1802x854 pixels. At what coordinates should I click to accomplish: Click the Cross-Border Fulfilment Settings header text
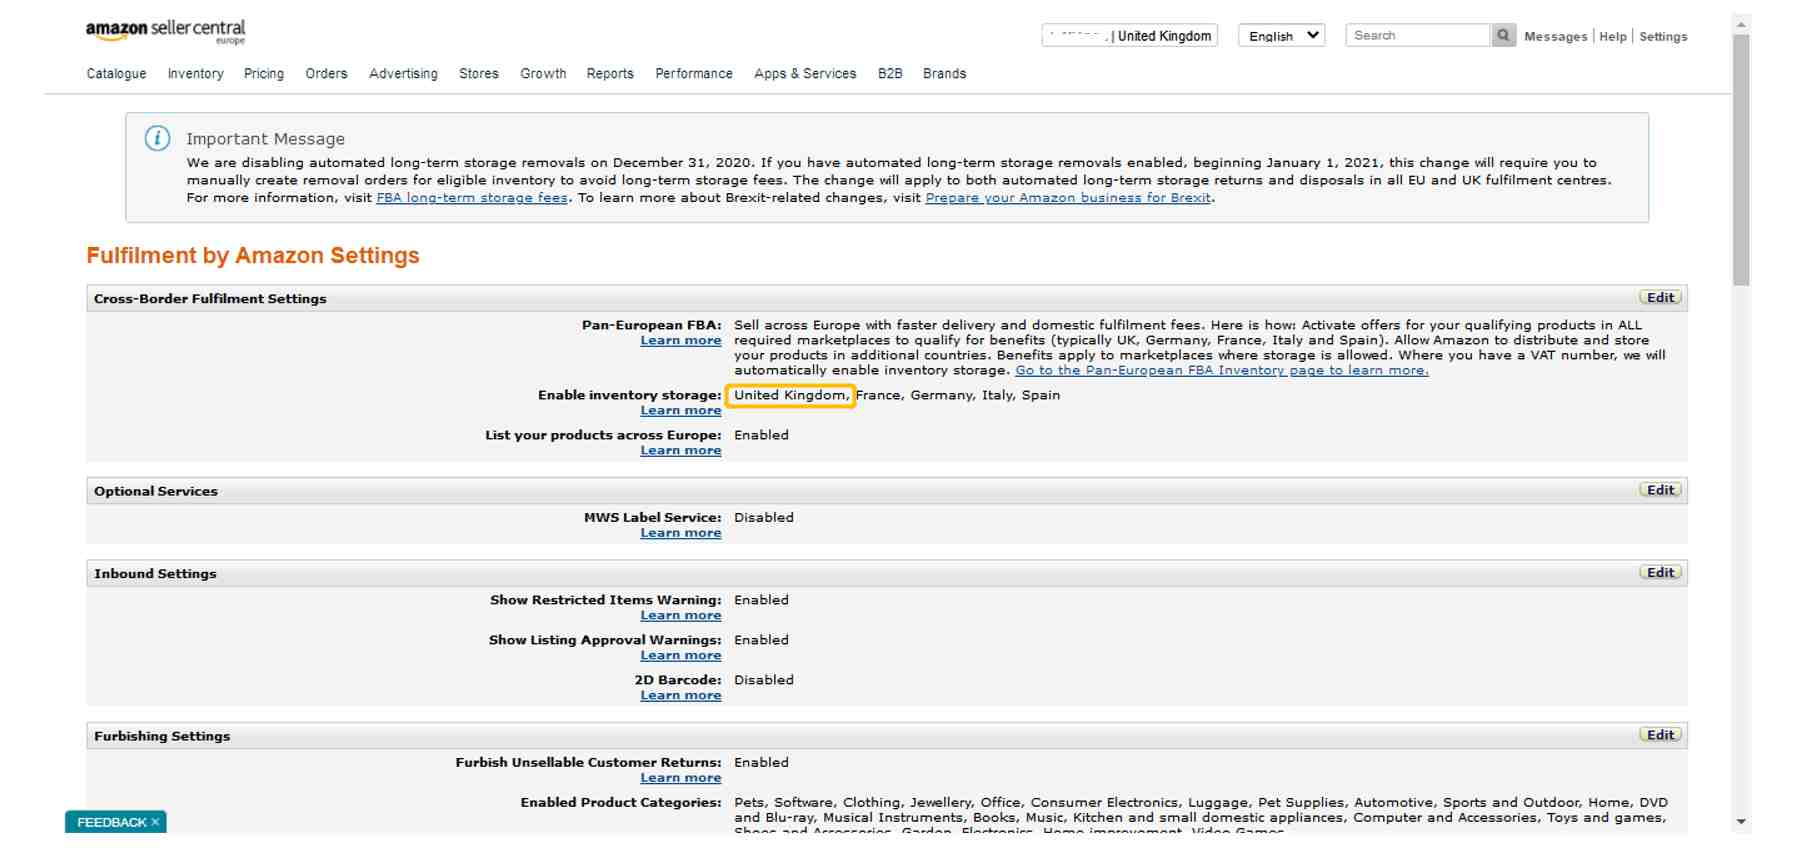tap(210, 299)
